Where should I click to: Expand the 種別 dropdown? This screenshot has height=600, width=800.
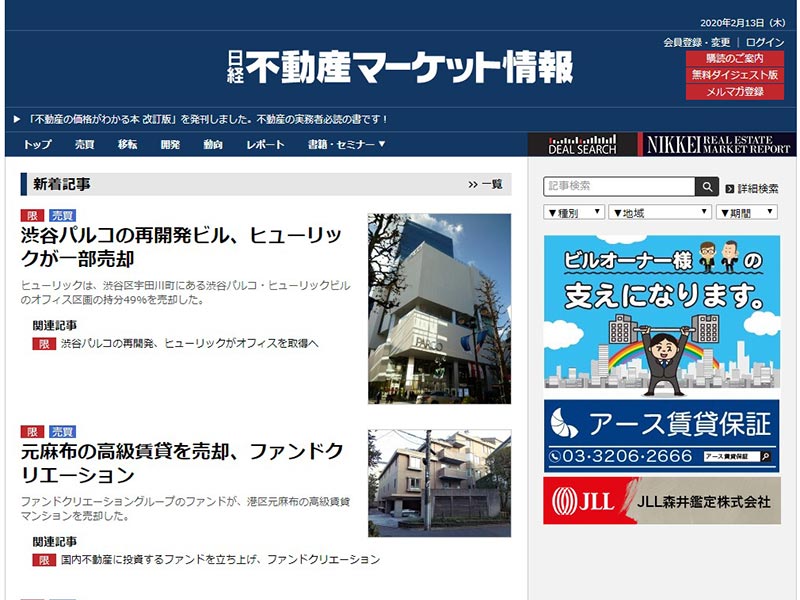coord(574,212)
